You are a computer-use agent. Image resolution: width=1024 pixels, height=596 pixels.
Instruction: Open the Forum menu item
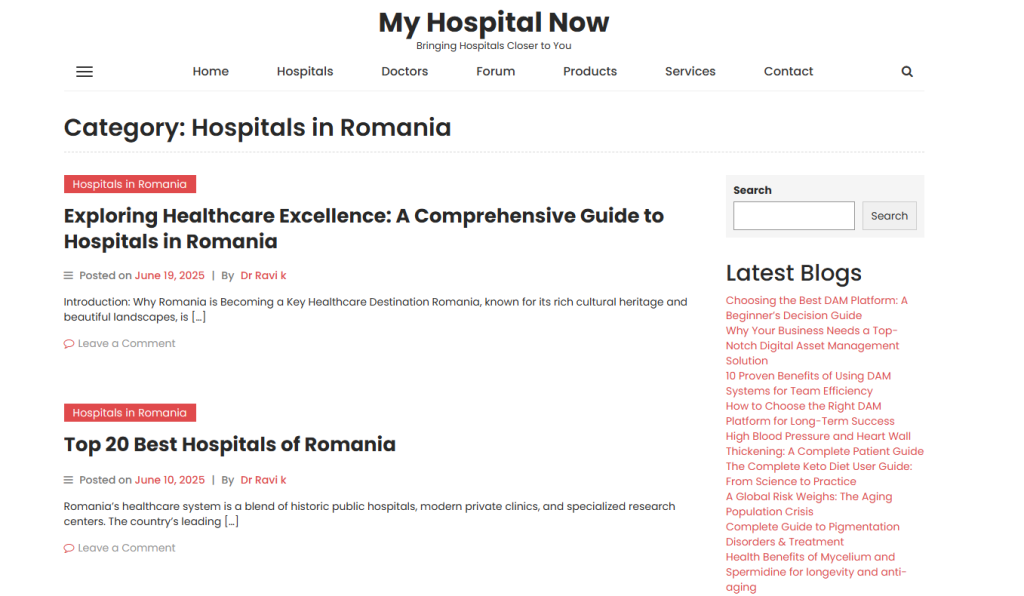496,71
